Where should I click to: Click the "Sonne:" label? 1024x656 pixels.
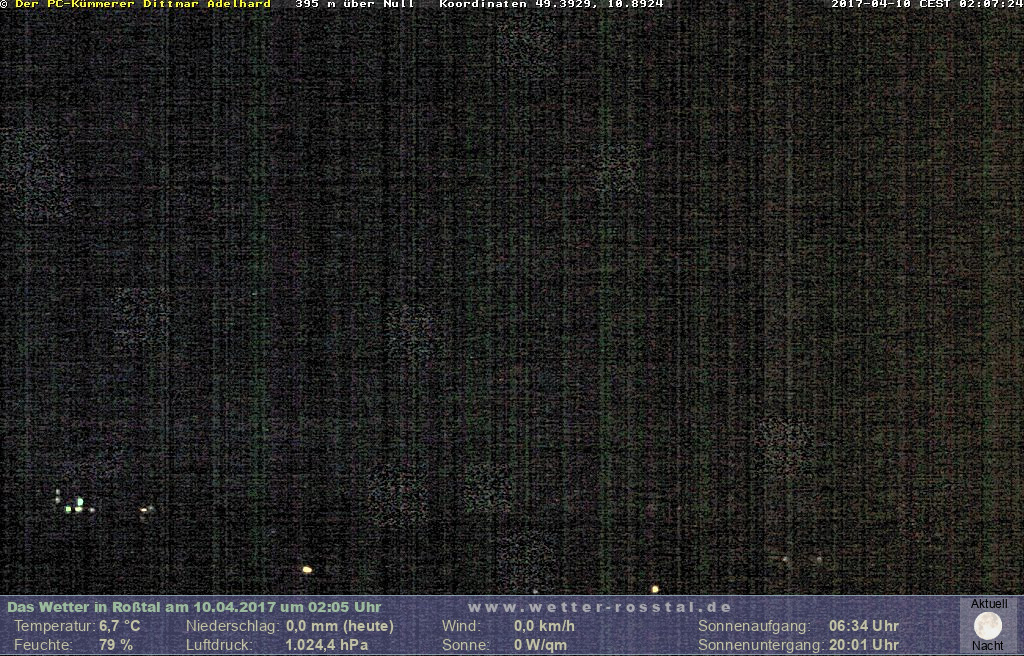(466, 645)
